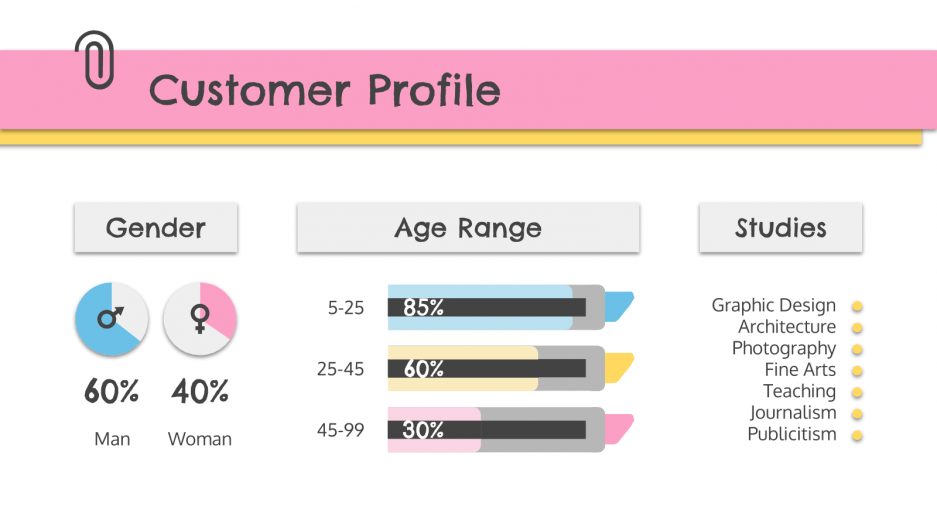
Task: Select the Photography list item
Action: [x=784, y=348]
